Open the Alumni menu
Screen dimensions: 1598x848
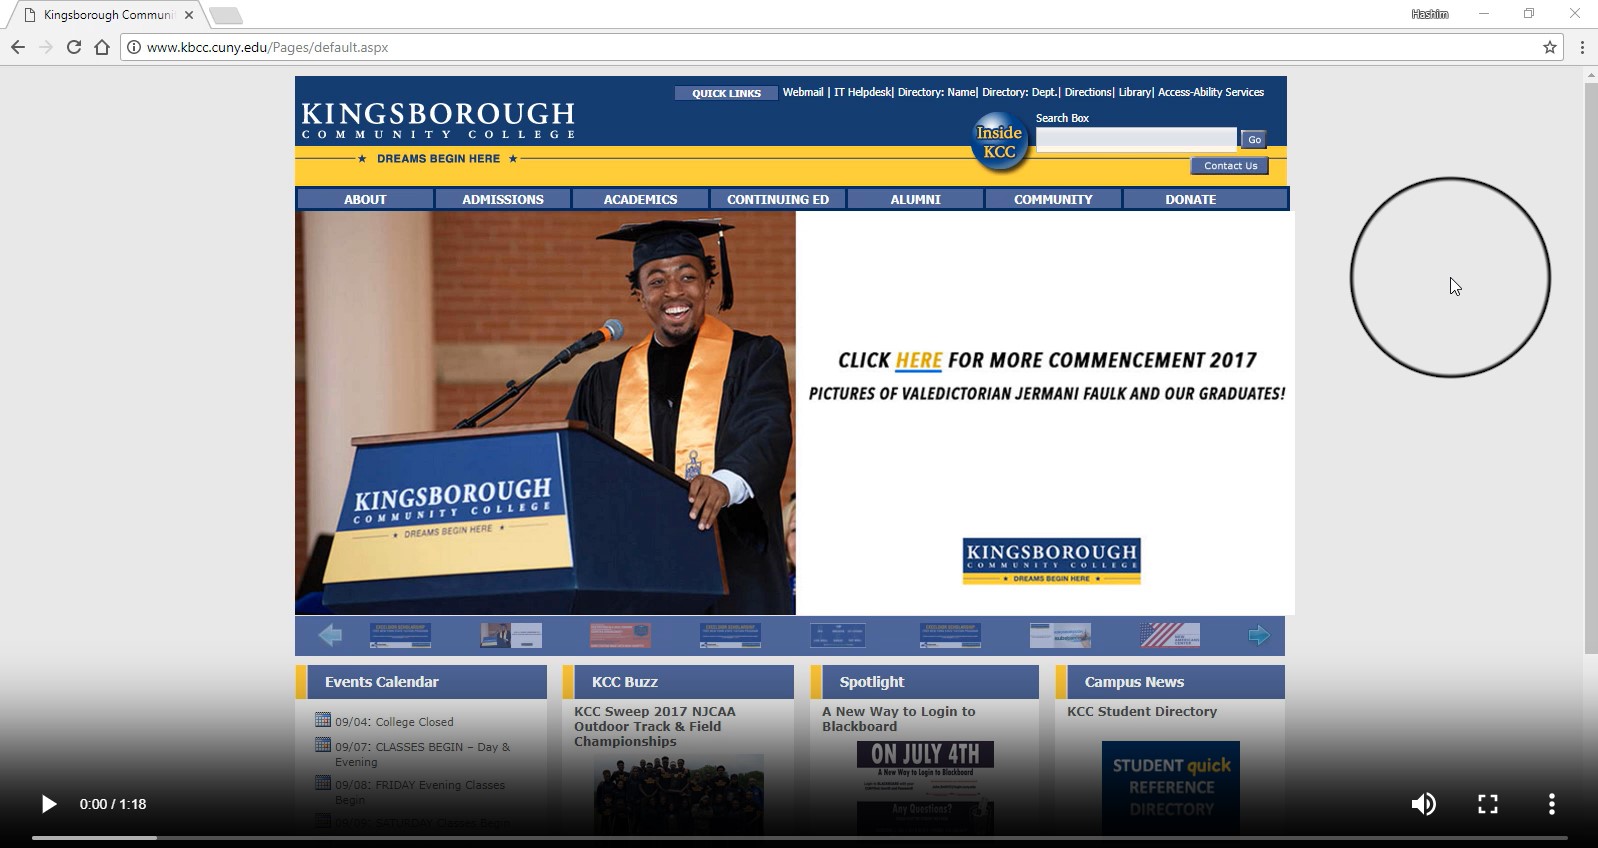[916, 199]
